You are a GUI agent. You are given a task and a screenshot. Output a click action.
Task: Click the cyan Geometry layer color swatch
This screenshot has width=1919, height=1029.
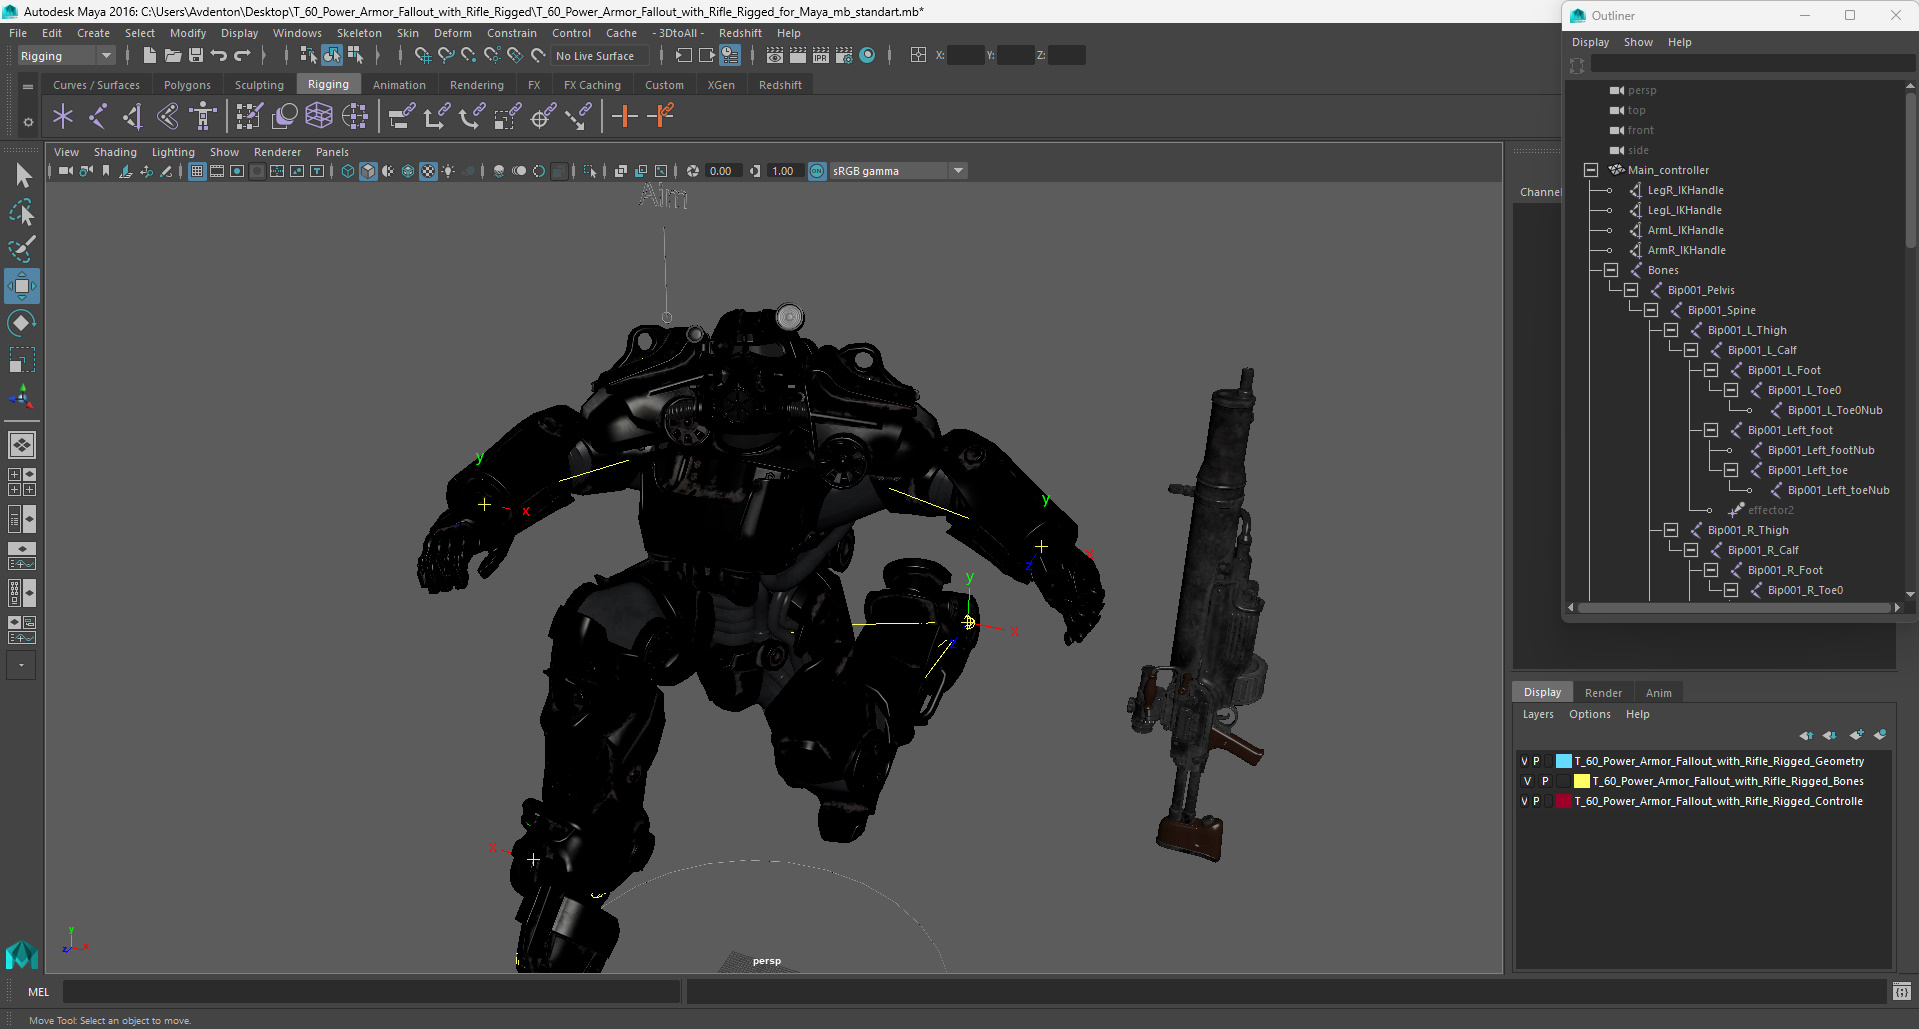point(1564,761)
